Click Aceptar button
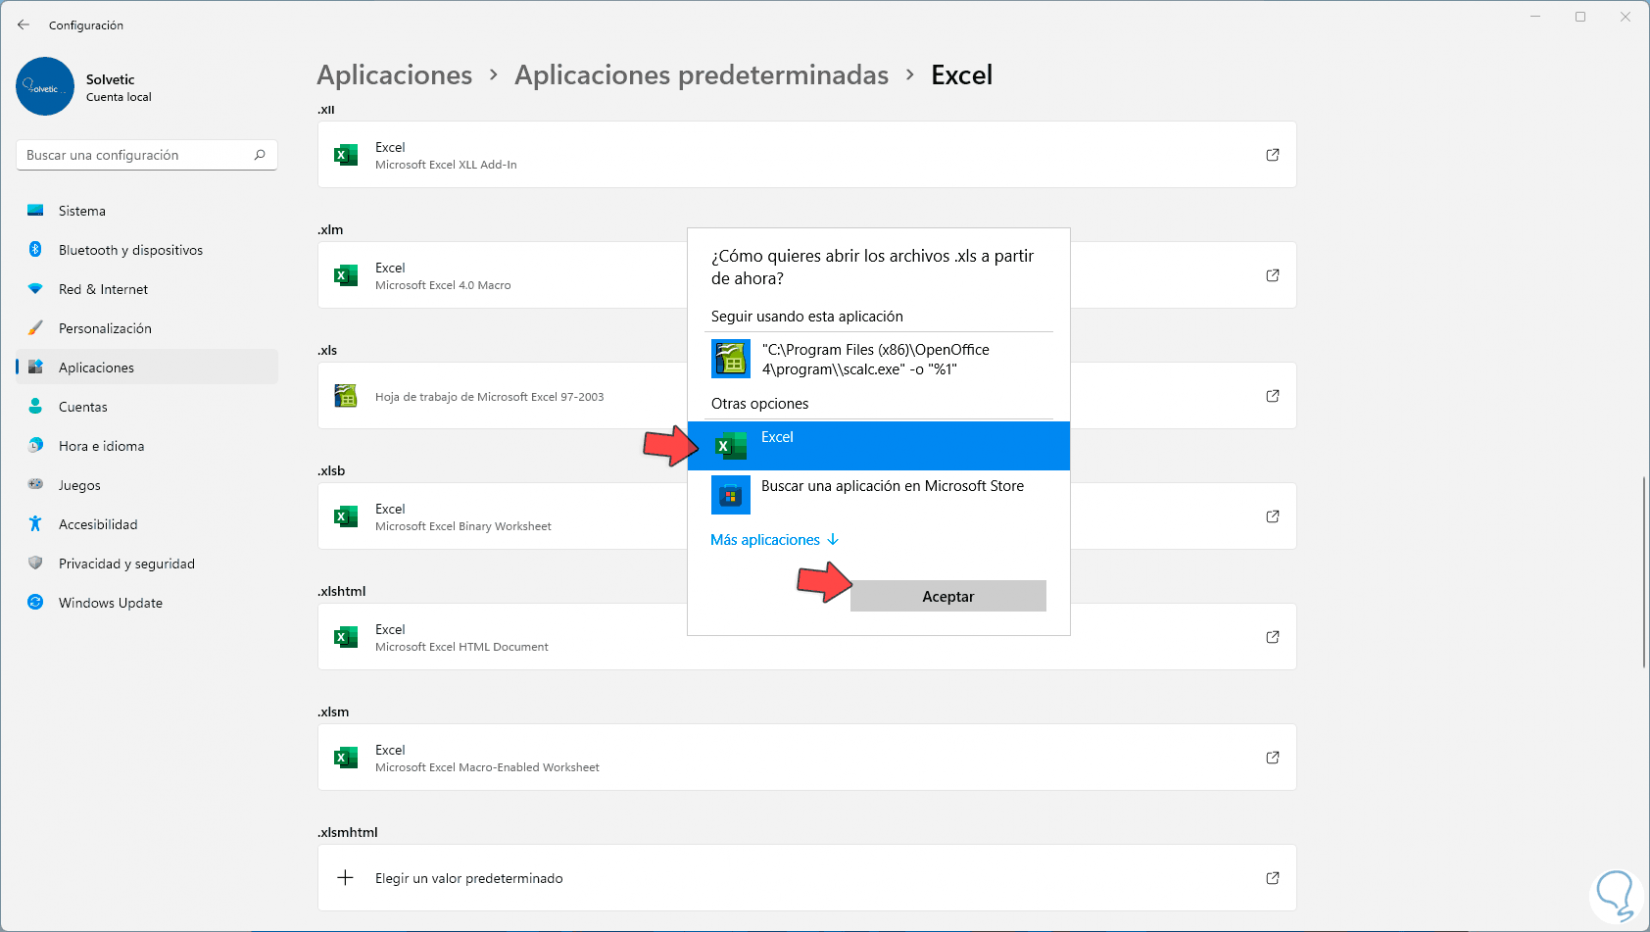Screen dimensions: 1650x932 [948, 596]
